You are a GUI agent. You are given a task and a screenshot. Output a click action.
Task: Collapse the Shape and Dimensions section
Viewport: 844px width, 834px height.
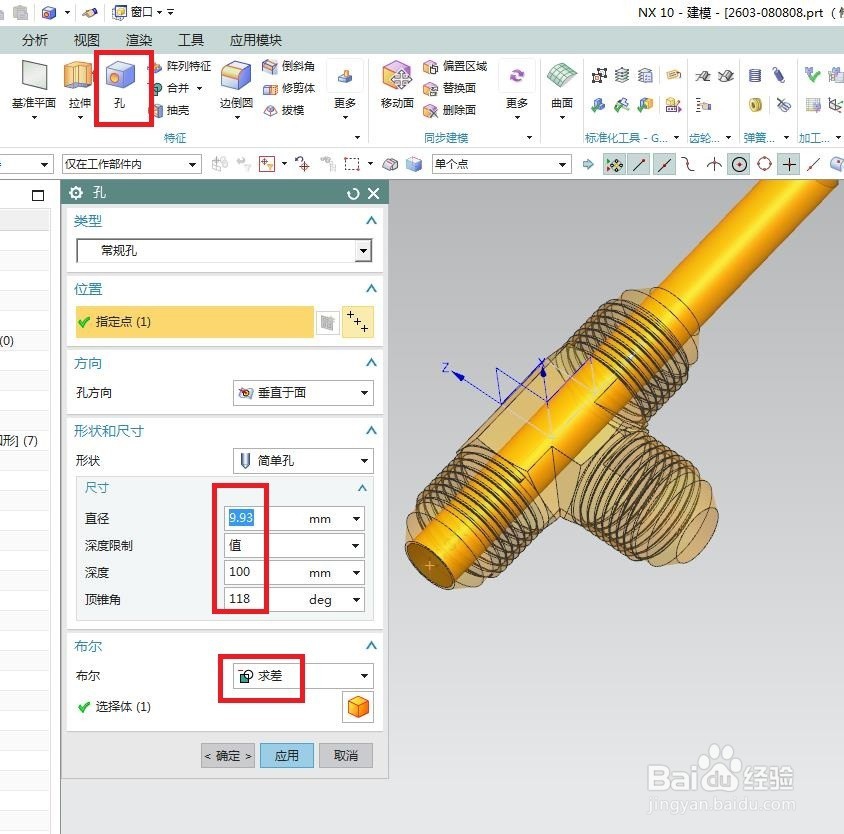(371, 430)
